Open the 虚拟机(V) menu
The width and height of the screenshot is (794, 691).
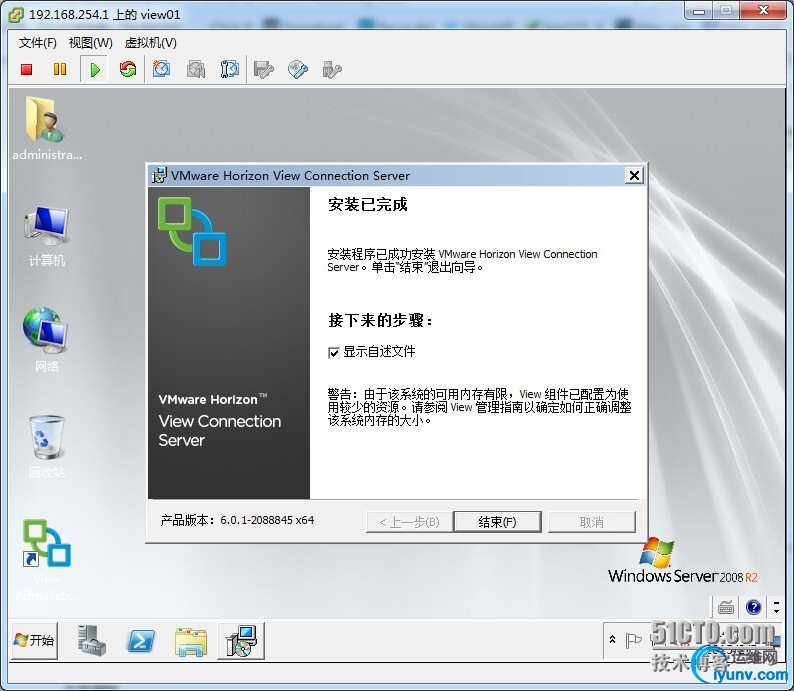(150, 43)
